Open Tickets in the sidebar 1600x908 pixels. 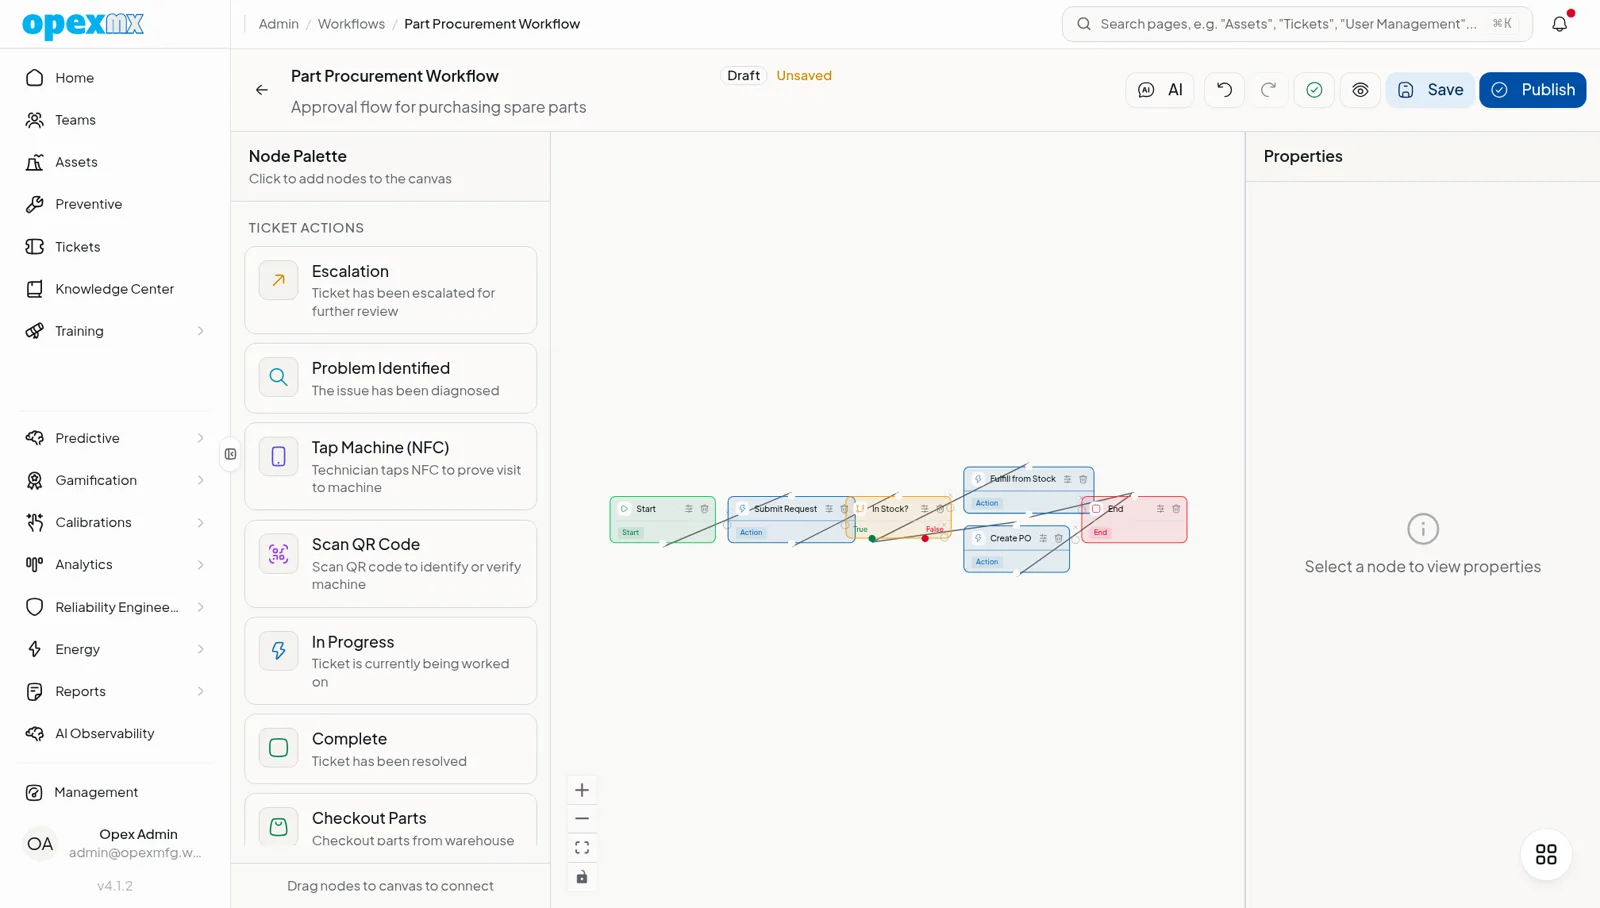(115, 247)
